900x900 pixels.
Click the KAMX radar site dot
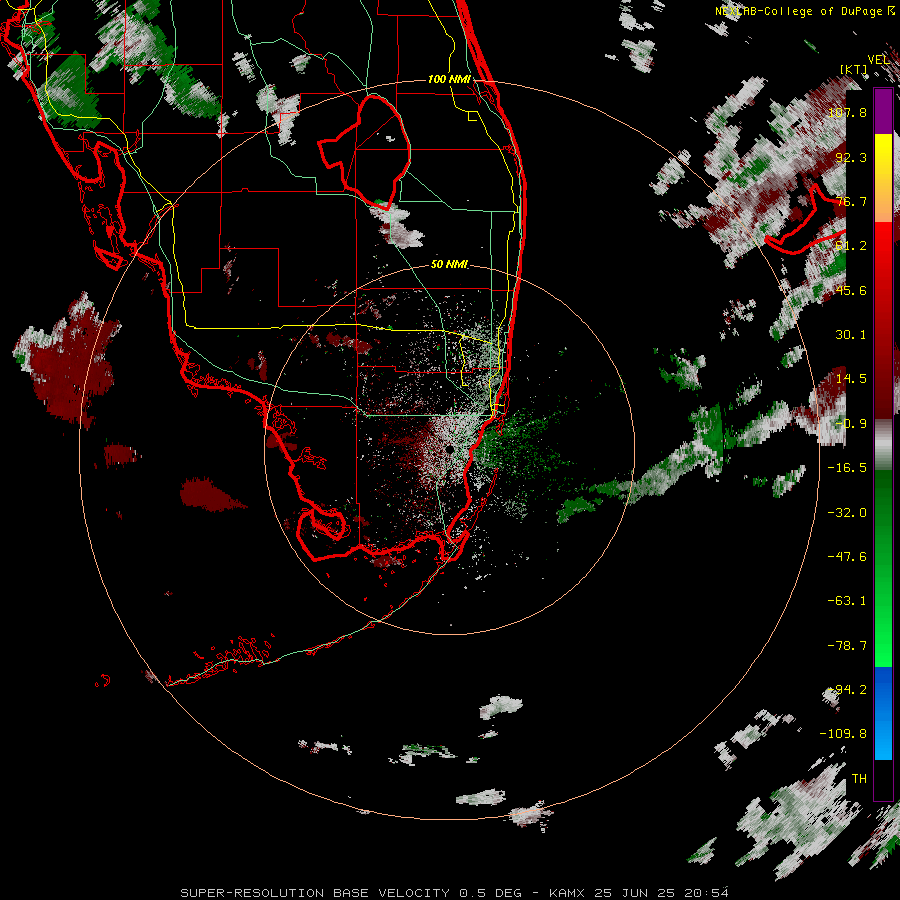(451, 449)
